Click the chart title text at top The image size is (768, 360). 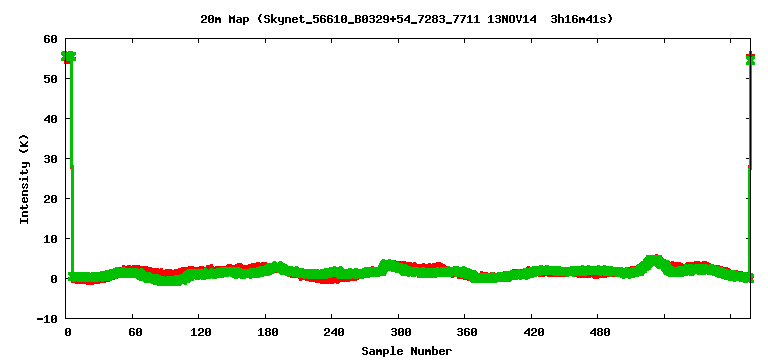tap(407, 19)
